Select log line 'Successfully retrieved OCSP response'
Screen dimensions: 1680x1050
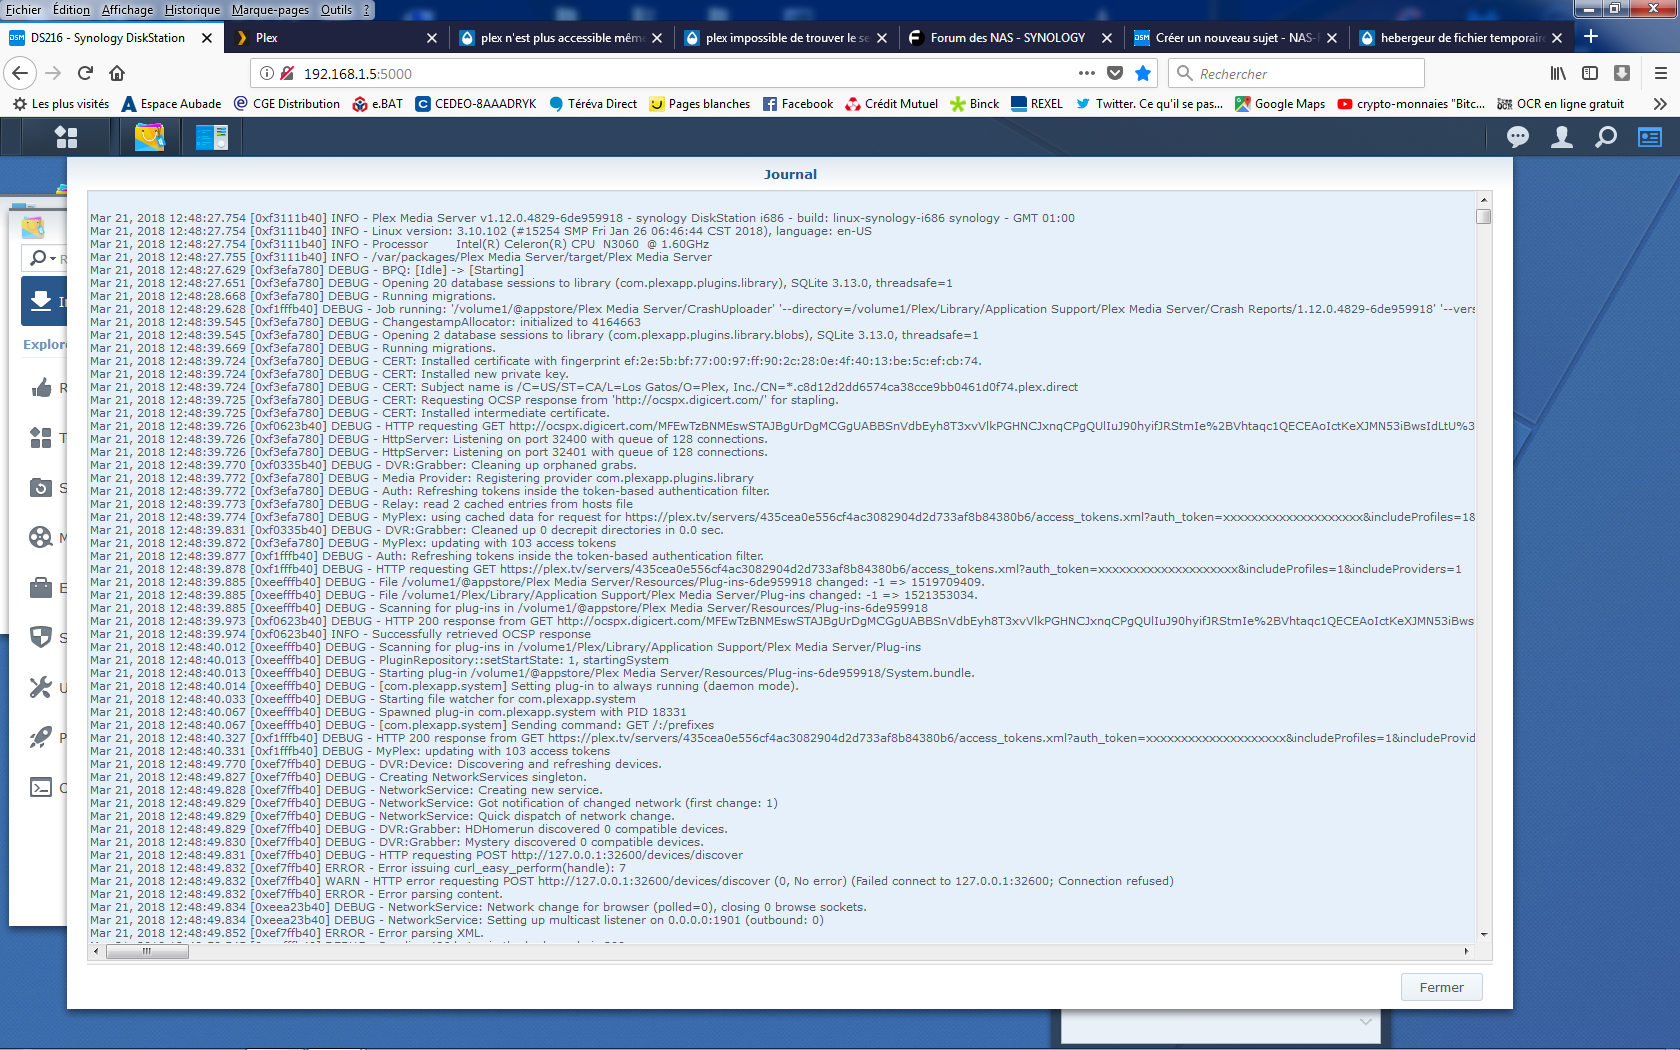tap(340, 634)
